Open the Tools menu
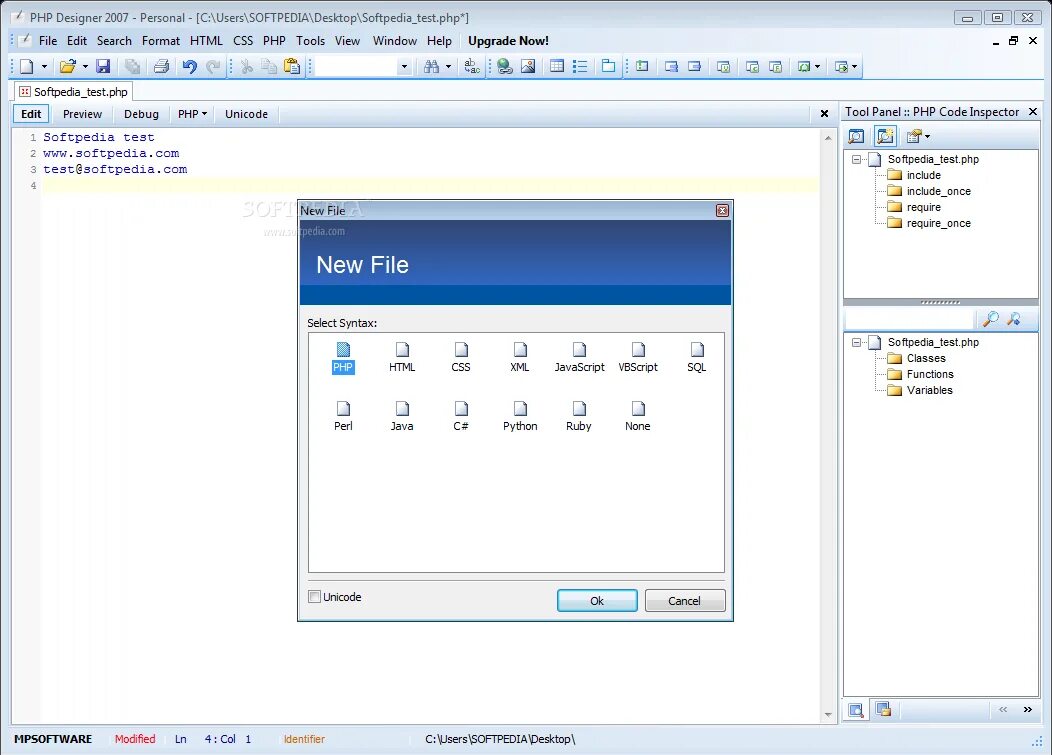1052x755 pixels. [x=311, y=41]
